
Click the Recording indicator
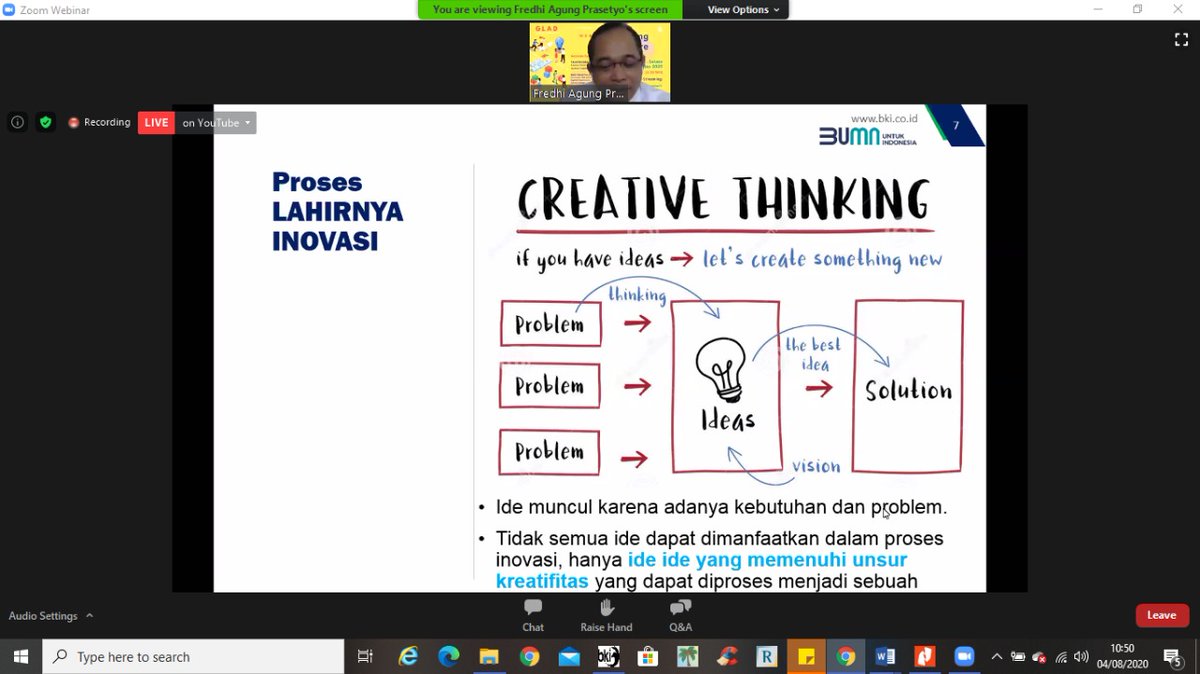point(99,122)
